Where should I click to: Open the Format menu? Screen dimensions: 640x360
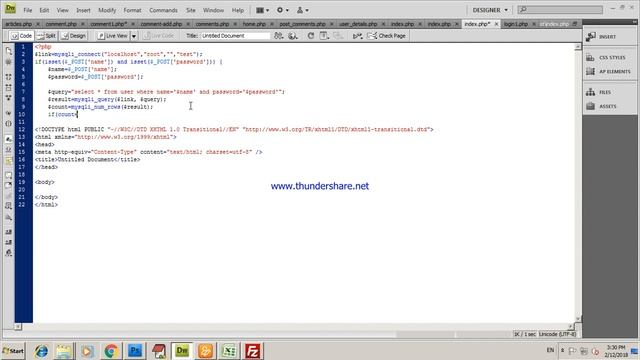(x=132, y=10)
